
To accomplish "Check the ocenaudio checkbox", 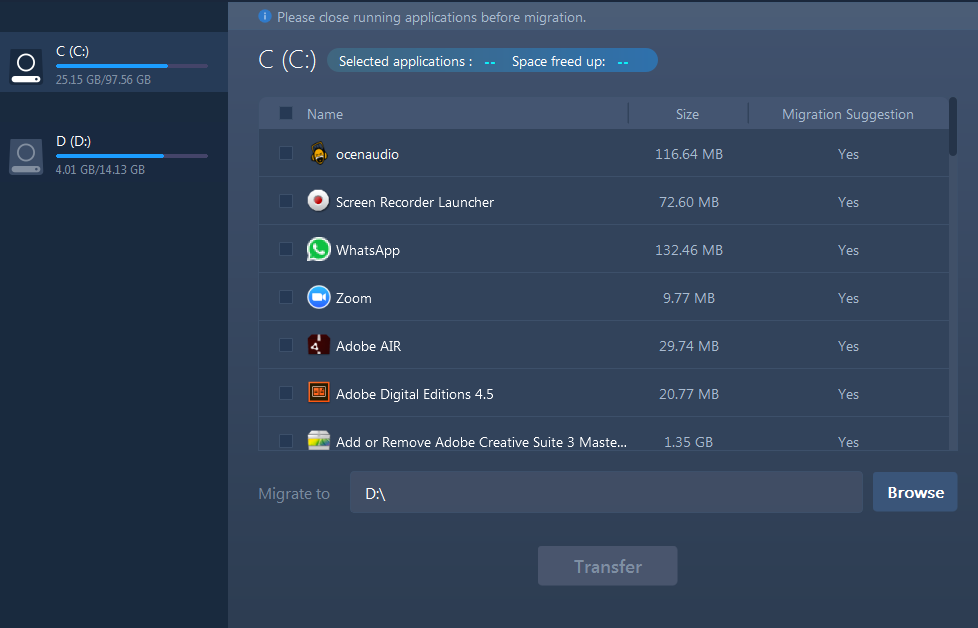I will pyautogui.click(x=286, y=153).
